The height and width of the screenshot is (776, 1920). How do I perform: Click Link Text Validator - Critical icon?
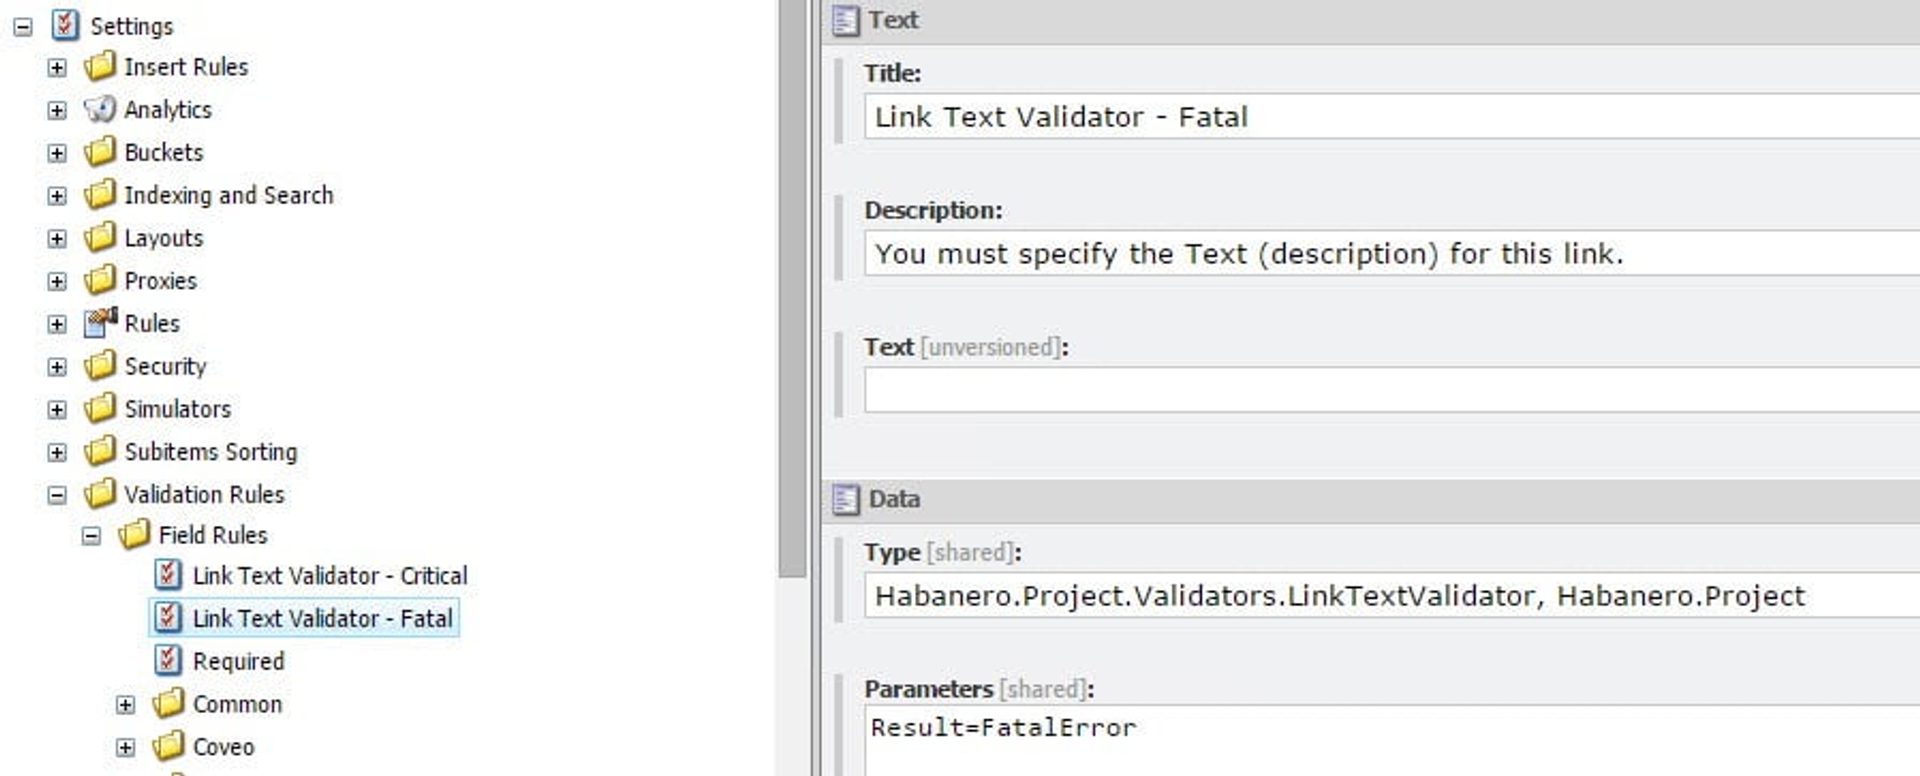(168, 575)
